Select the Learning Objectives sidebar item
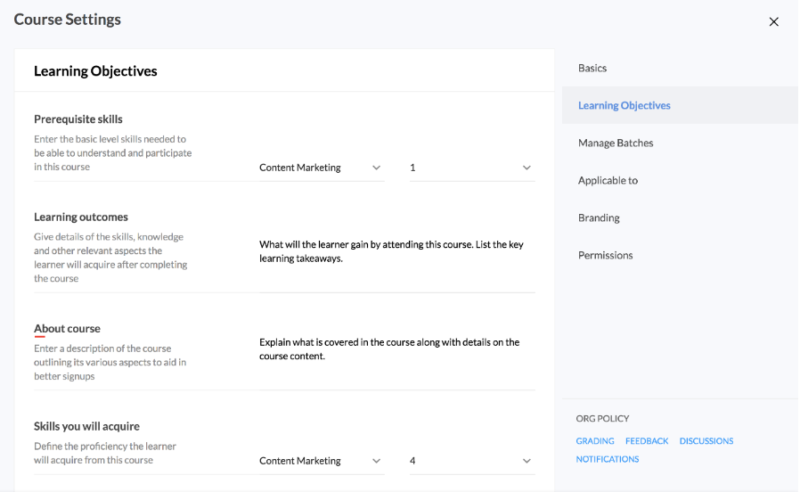The image size is (800, 492). [x=624, y=106]
